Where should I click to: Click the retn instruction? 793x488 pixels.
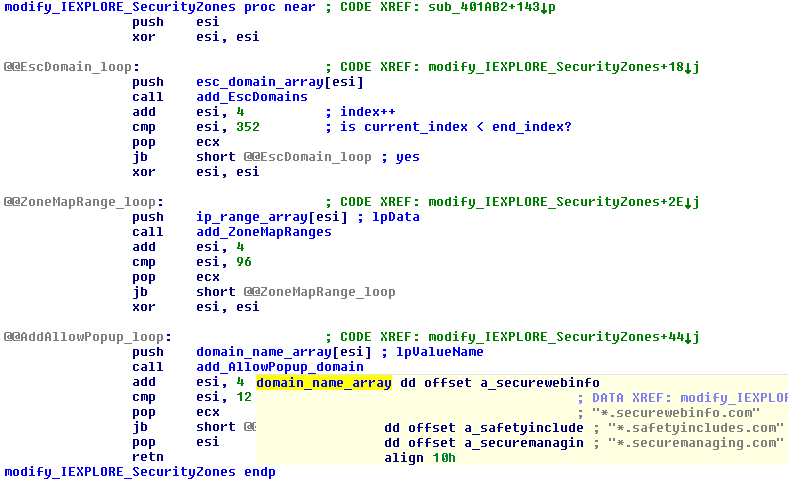pos(148,457)
